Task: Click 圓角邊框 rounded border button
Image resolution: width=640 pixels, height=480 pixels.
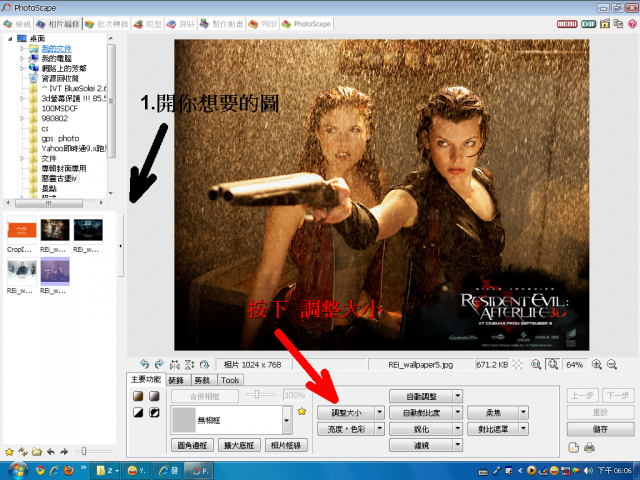Action: (x=192, y=445)
